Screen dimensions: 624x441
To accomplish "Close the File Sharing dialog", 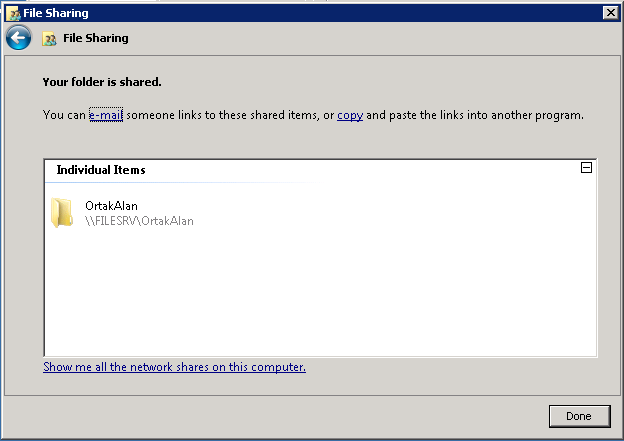I will (x=610, y=13).
